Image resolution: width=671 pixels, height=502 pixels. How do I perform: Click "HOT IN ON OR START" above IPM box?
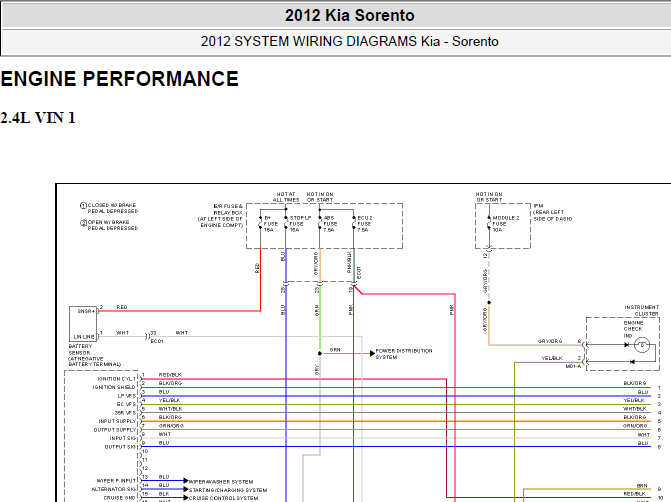coord(489,197)
